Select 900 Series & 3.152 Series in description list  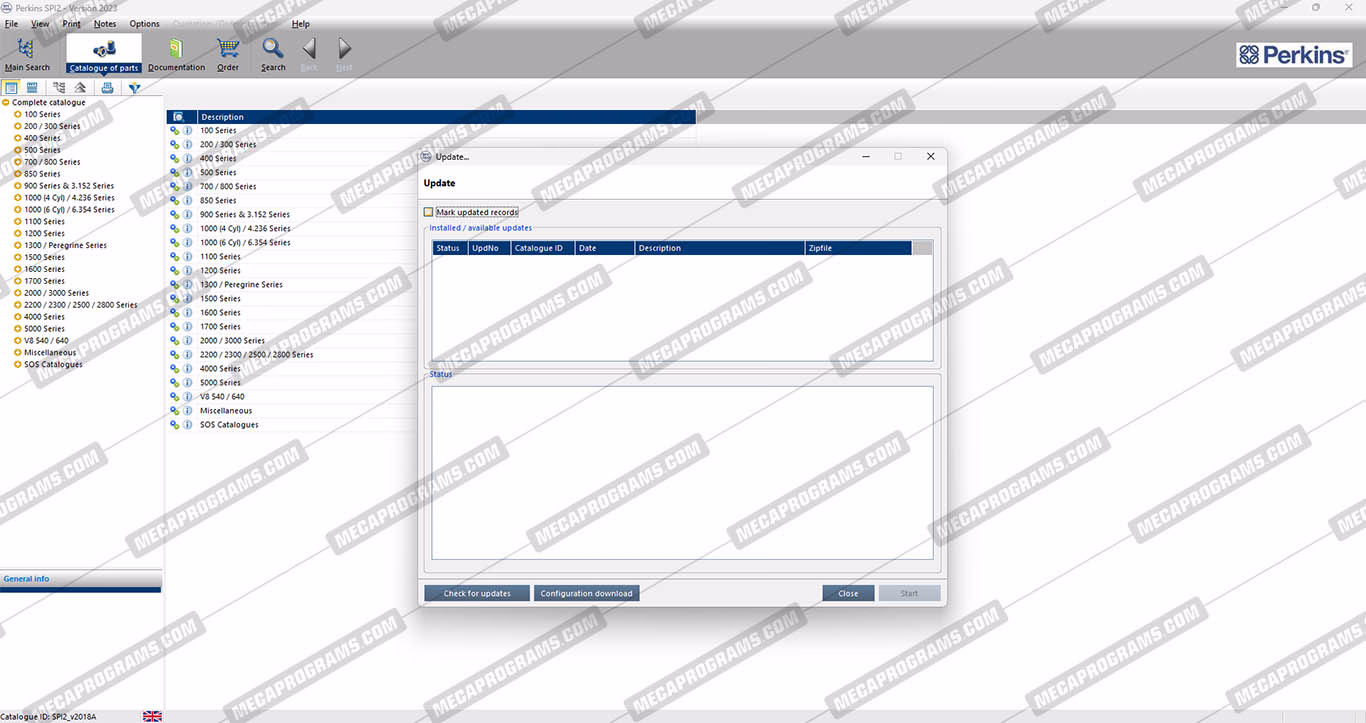coord(245,214)
